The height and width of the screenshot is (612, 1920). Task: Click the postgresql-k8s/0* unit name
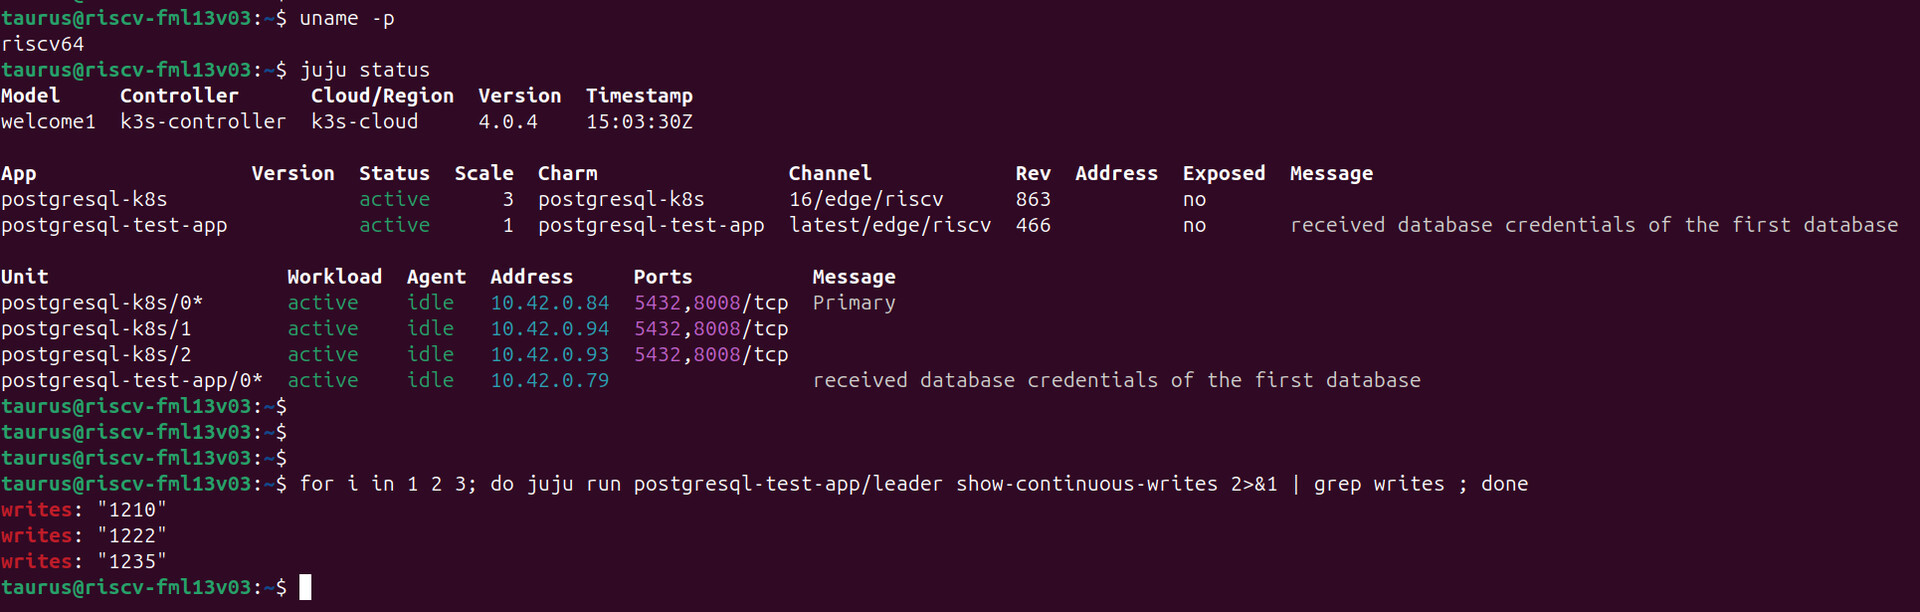[102, 303]
